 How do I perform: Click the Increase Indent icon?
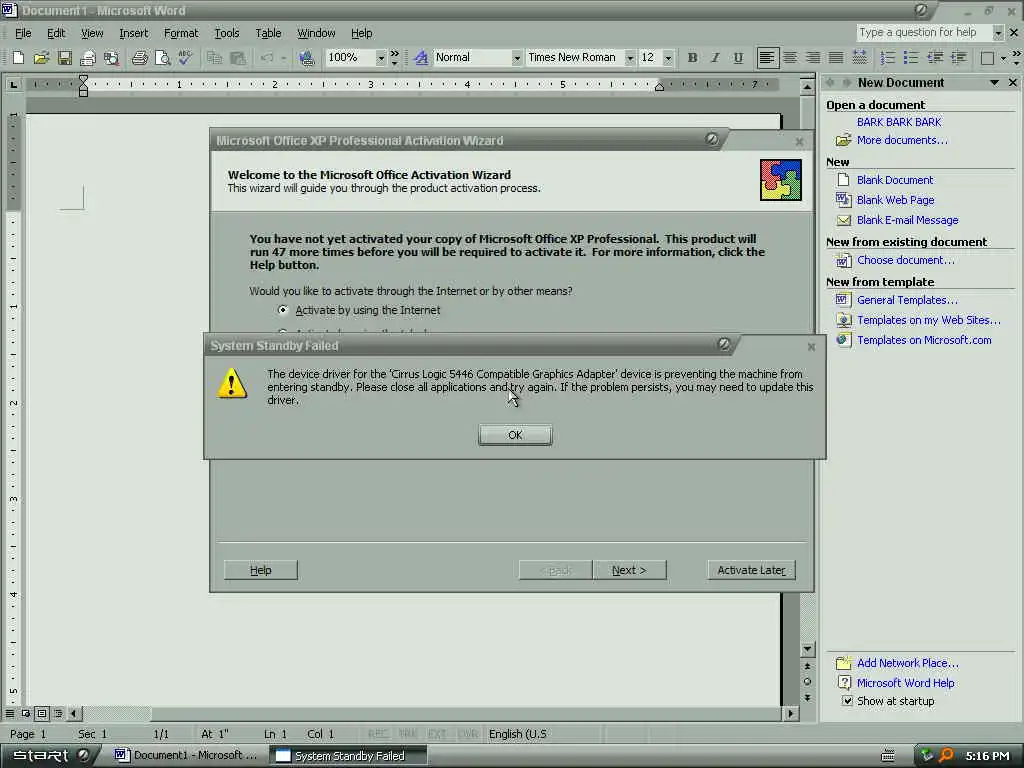[x=958, y=58]
